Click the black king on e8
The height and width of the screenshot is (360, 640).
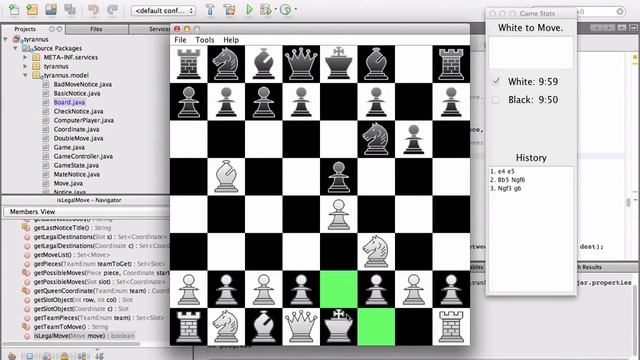[x=338, y=64]
